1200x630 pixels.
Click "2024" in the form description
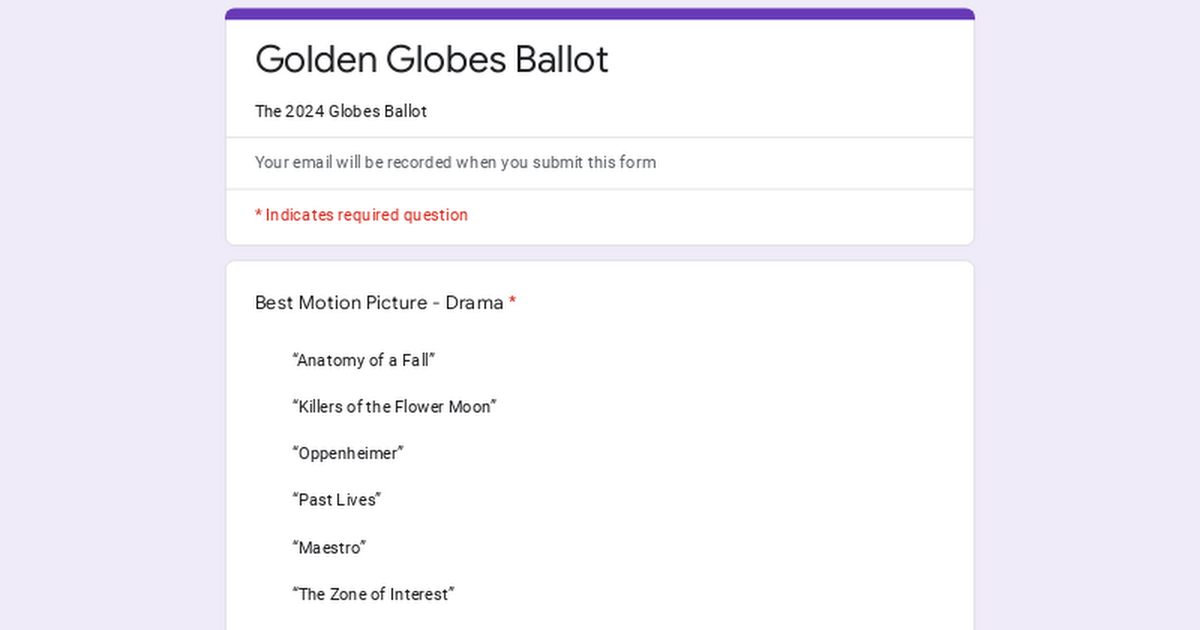304,111
